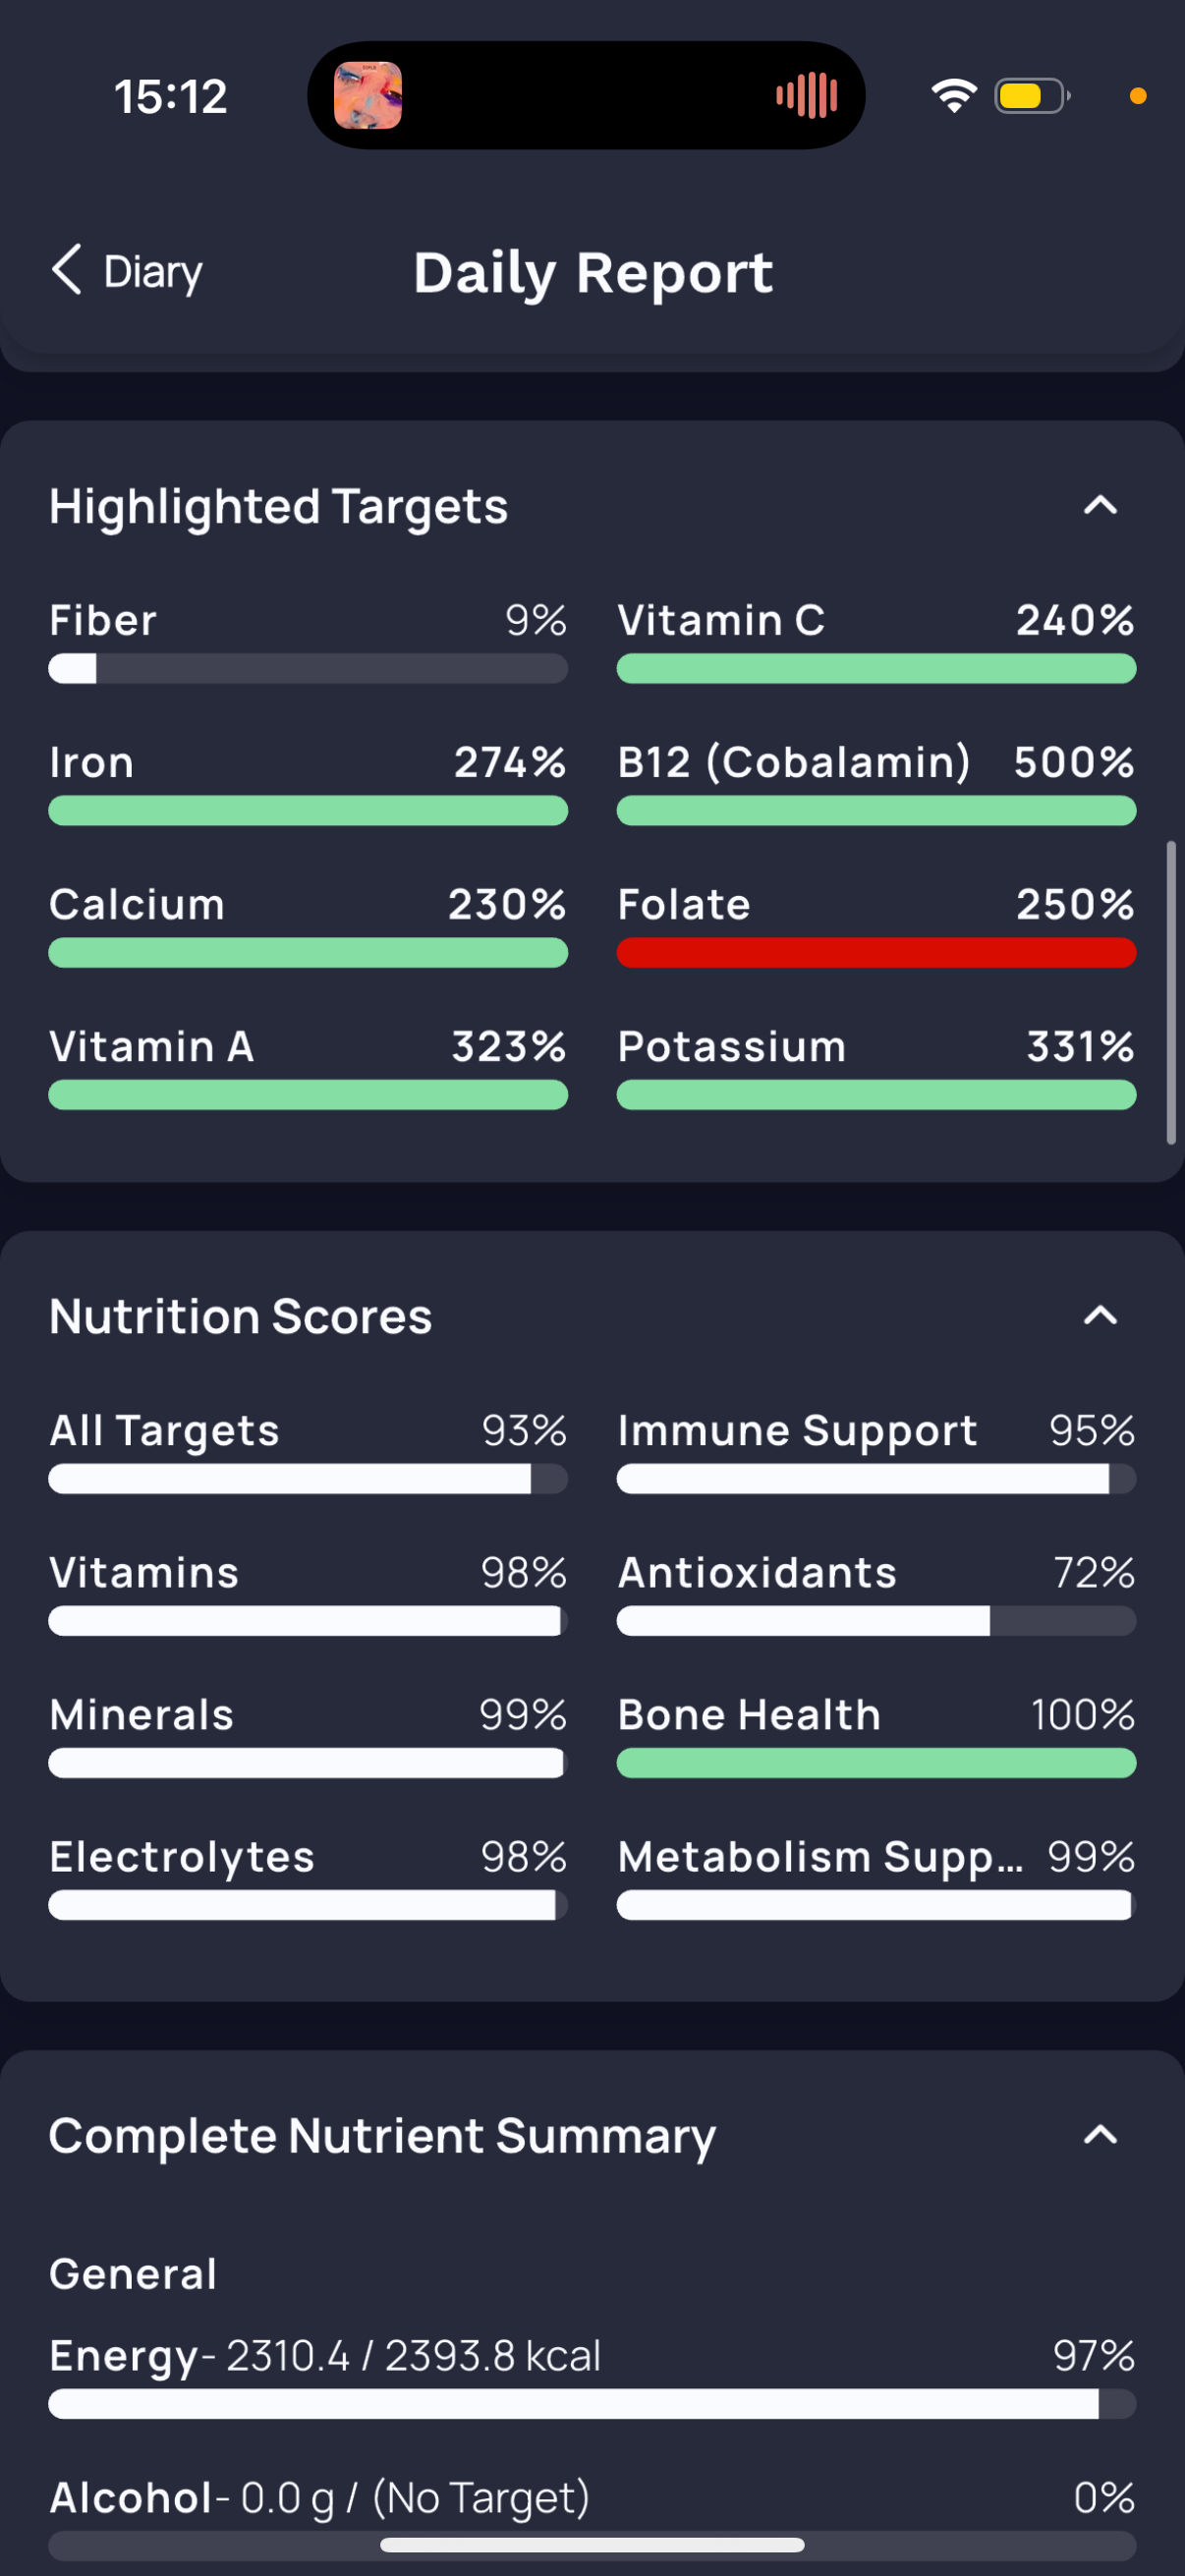Tap the audio waveform icon in Dynamic Island
Image resolution: width=1185 pixels, height=2576 pixels.
[806, 96]
